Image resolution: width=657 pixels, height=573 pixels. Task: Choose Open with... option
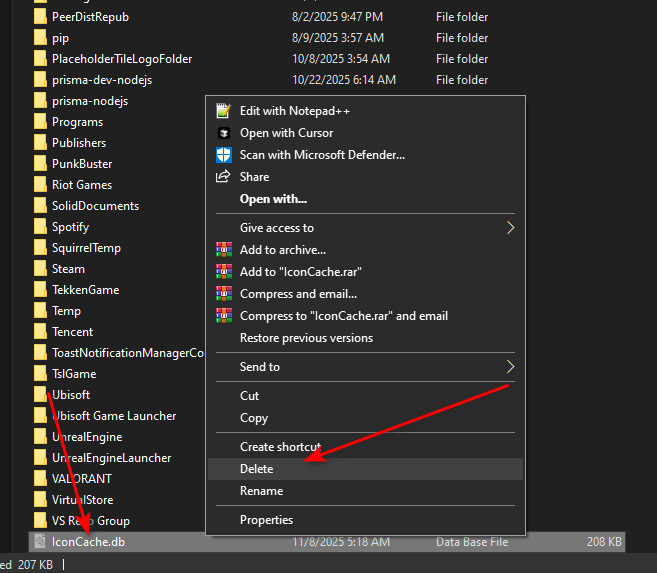pyautogui.click(x=365, y=199)
